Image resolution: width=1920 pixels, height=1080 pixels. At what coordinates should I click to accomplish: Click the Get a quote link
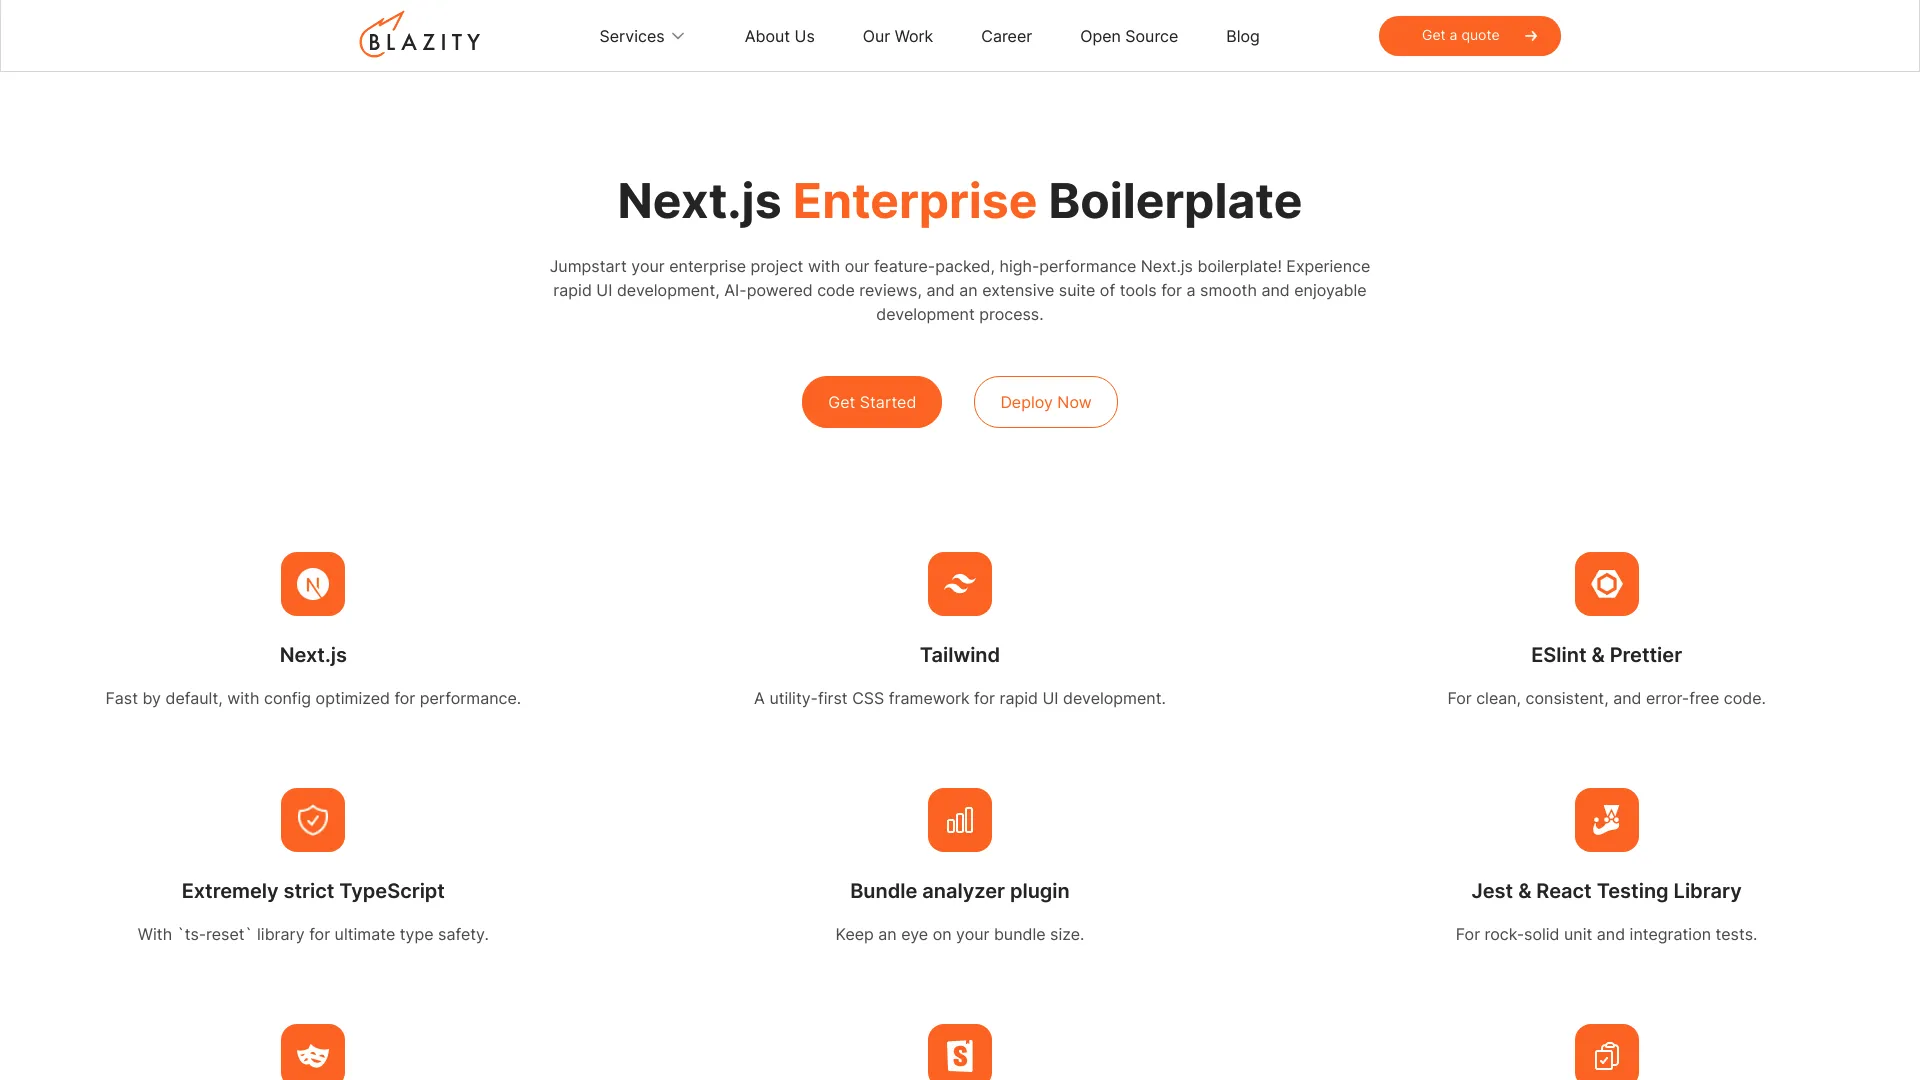(x=1470, y=36)
